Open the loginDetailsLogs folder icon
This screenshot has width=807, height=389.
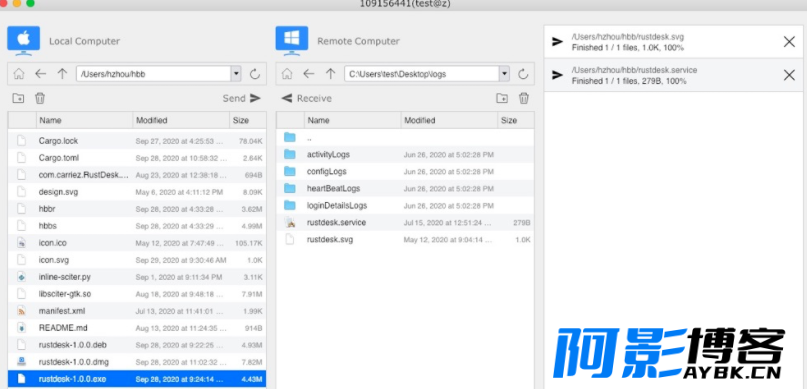290,205
